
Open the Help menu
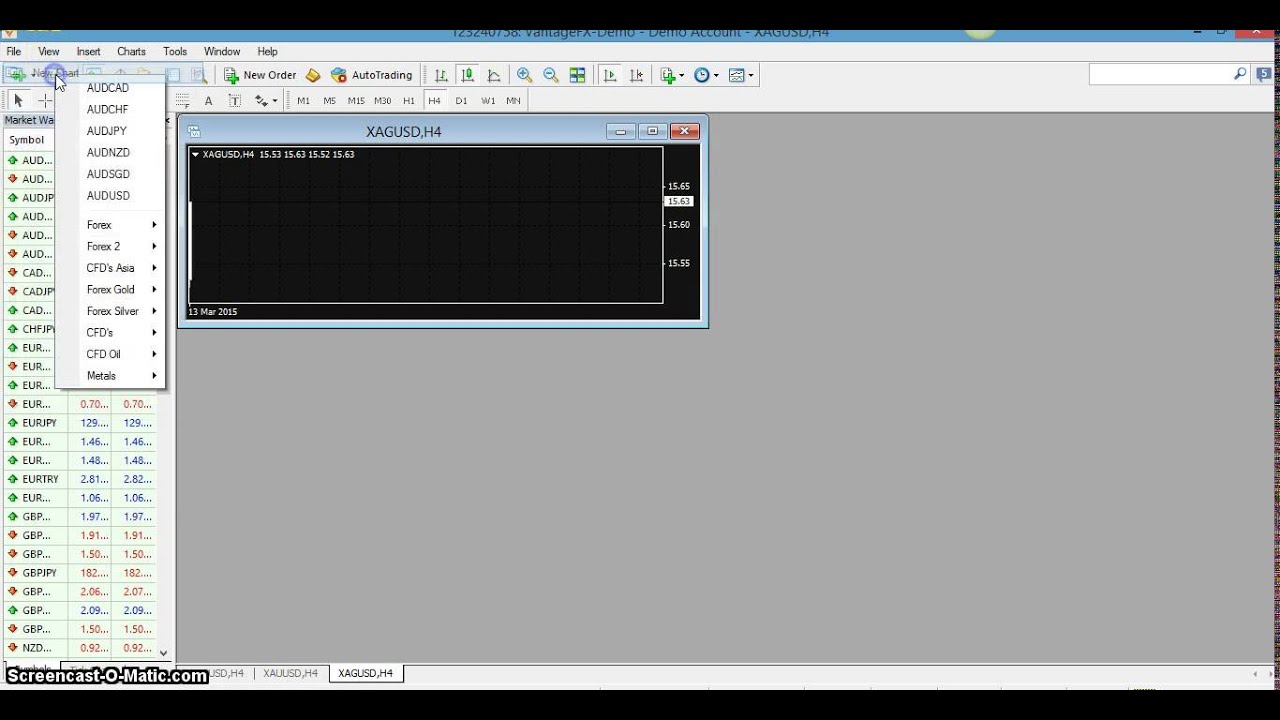[267, 51]
